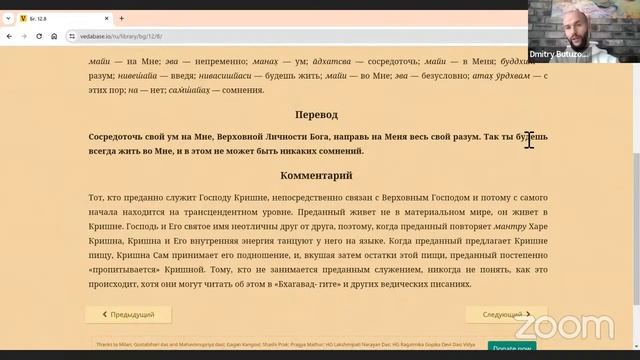Click the word нивасишйаси in the synonyms
The width and height of the screenshot is (640, 360).
(x=225, y=76)
